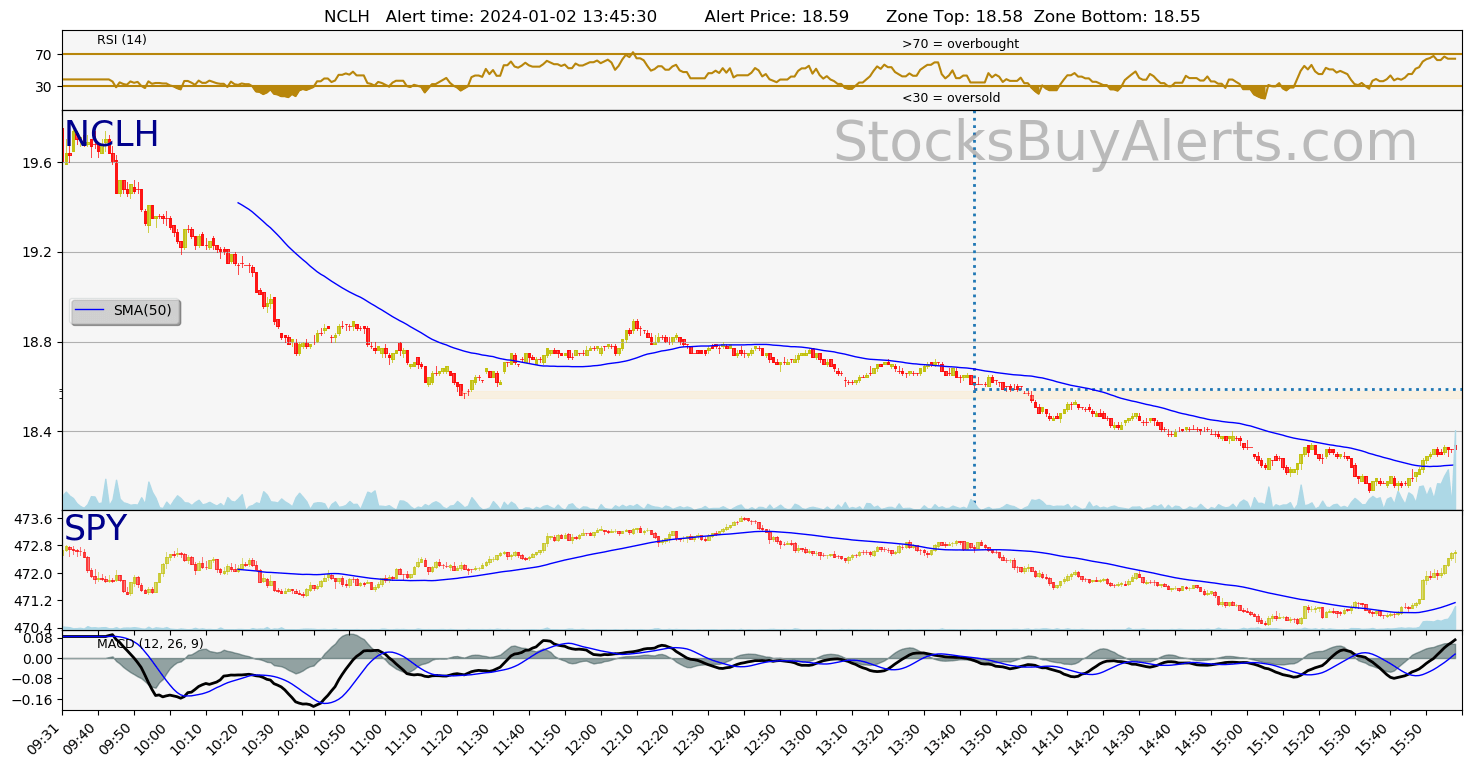This screenshot has width=1477, height=768.
Task: Click the MACD 0.08 axis label
Action: (38, 638)
